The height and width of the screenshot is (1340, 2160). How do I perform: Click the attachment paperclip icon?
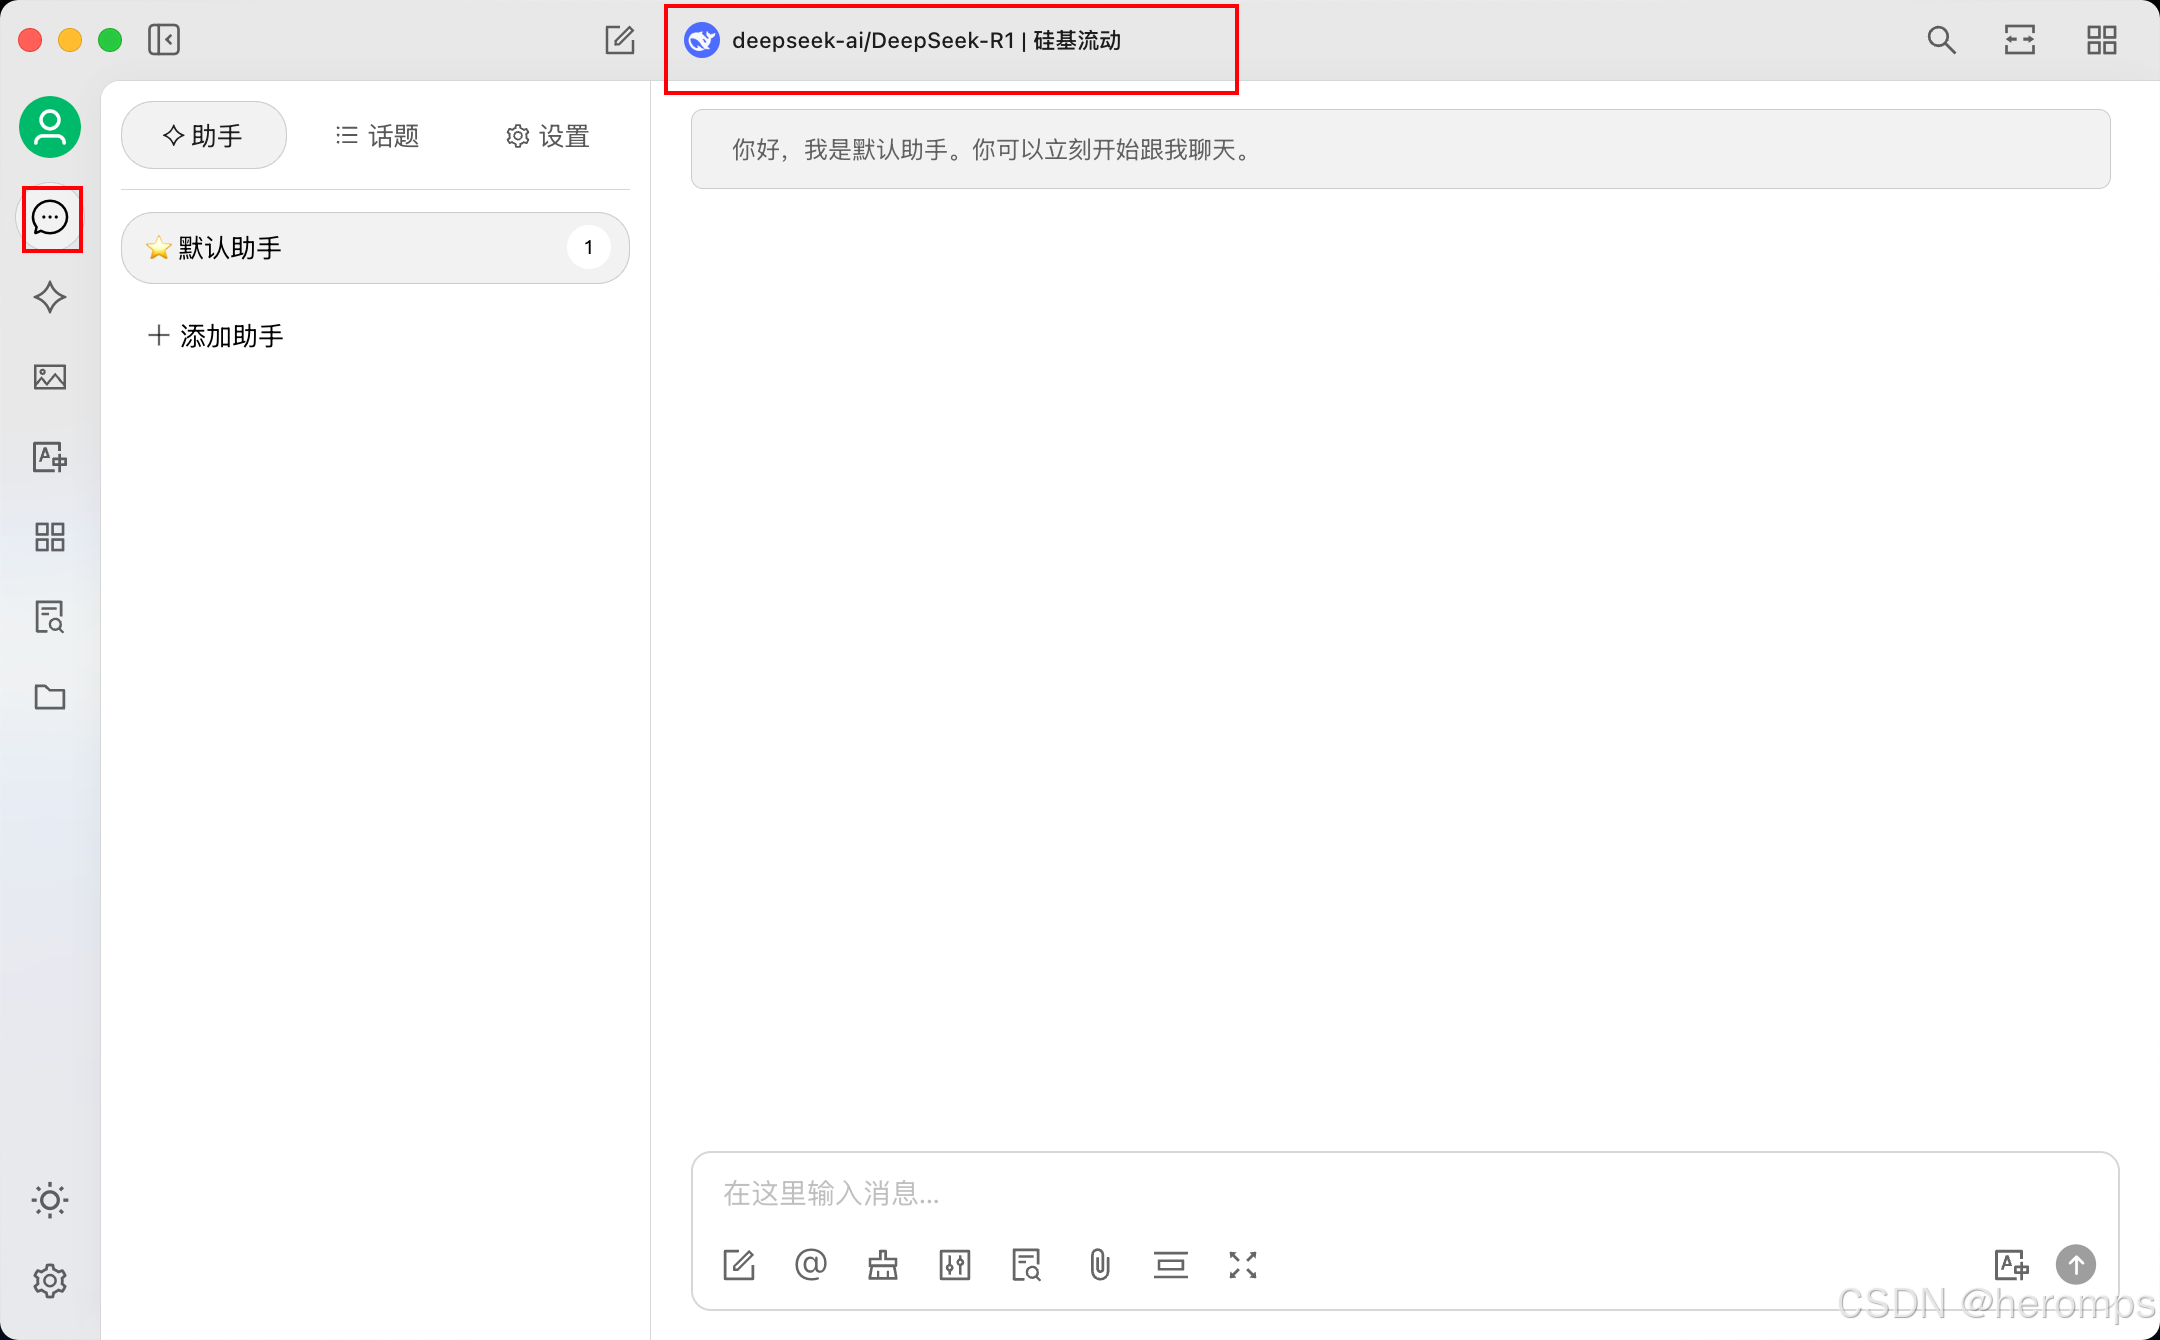[x=1099, y=1265]
